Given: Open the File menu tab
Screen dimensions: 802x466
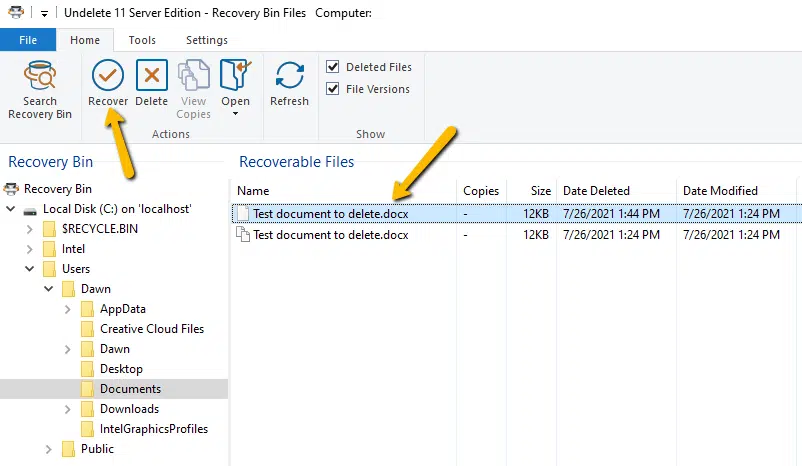Looking at the screenshot, I should pyautogui.click(x=28, y=40).
